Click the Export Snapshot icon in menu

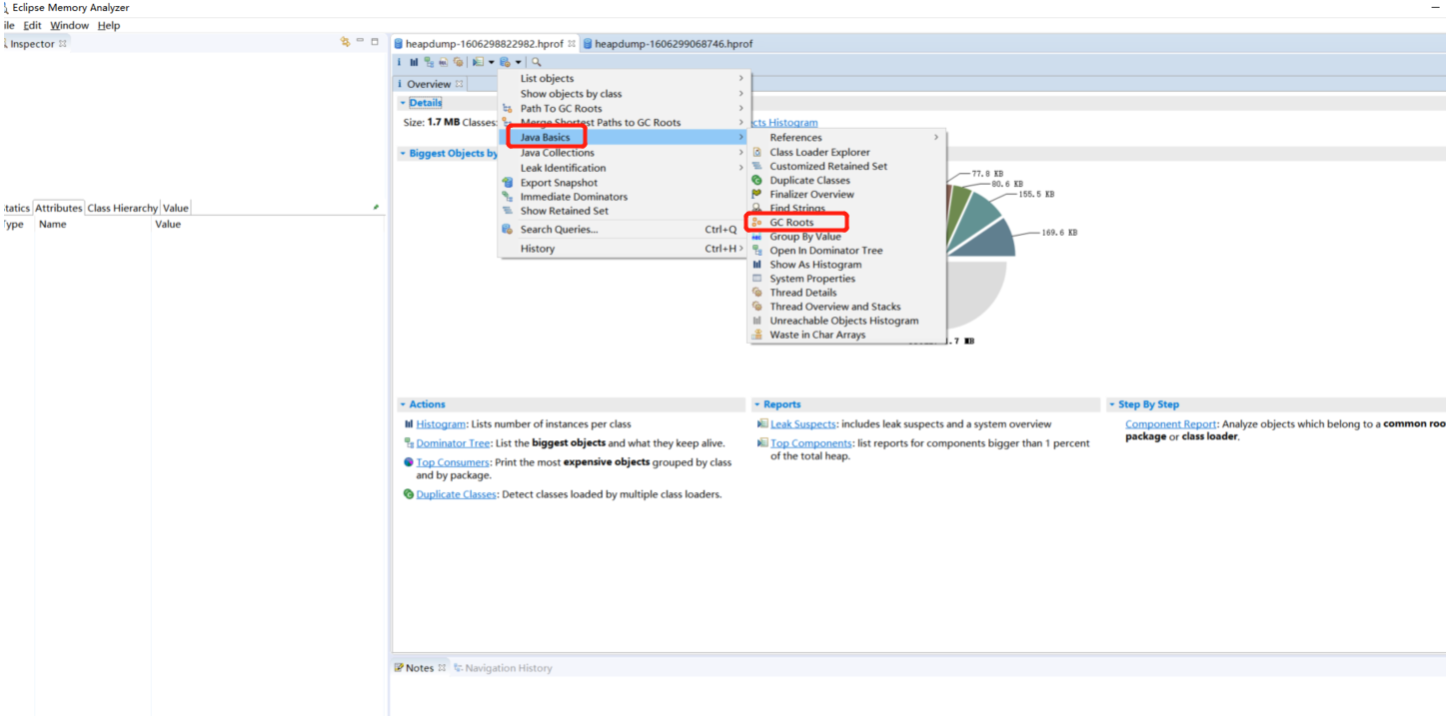coord(508,183)
